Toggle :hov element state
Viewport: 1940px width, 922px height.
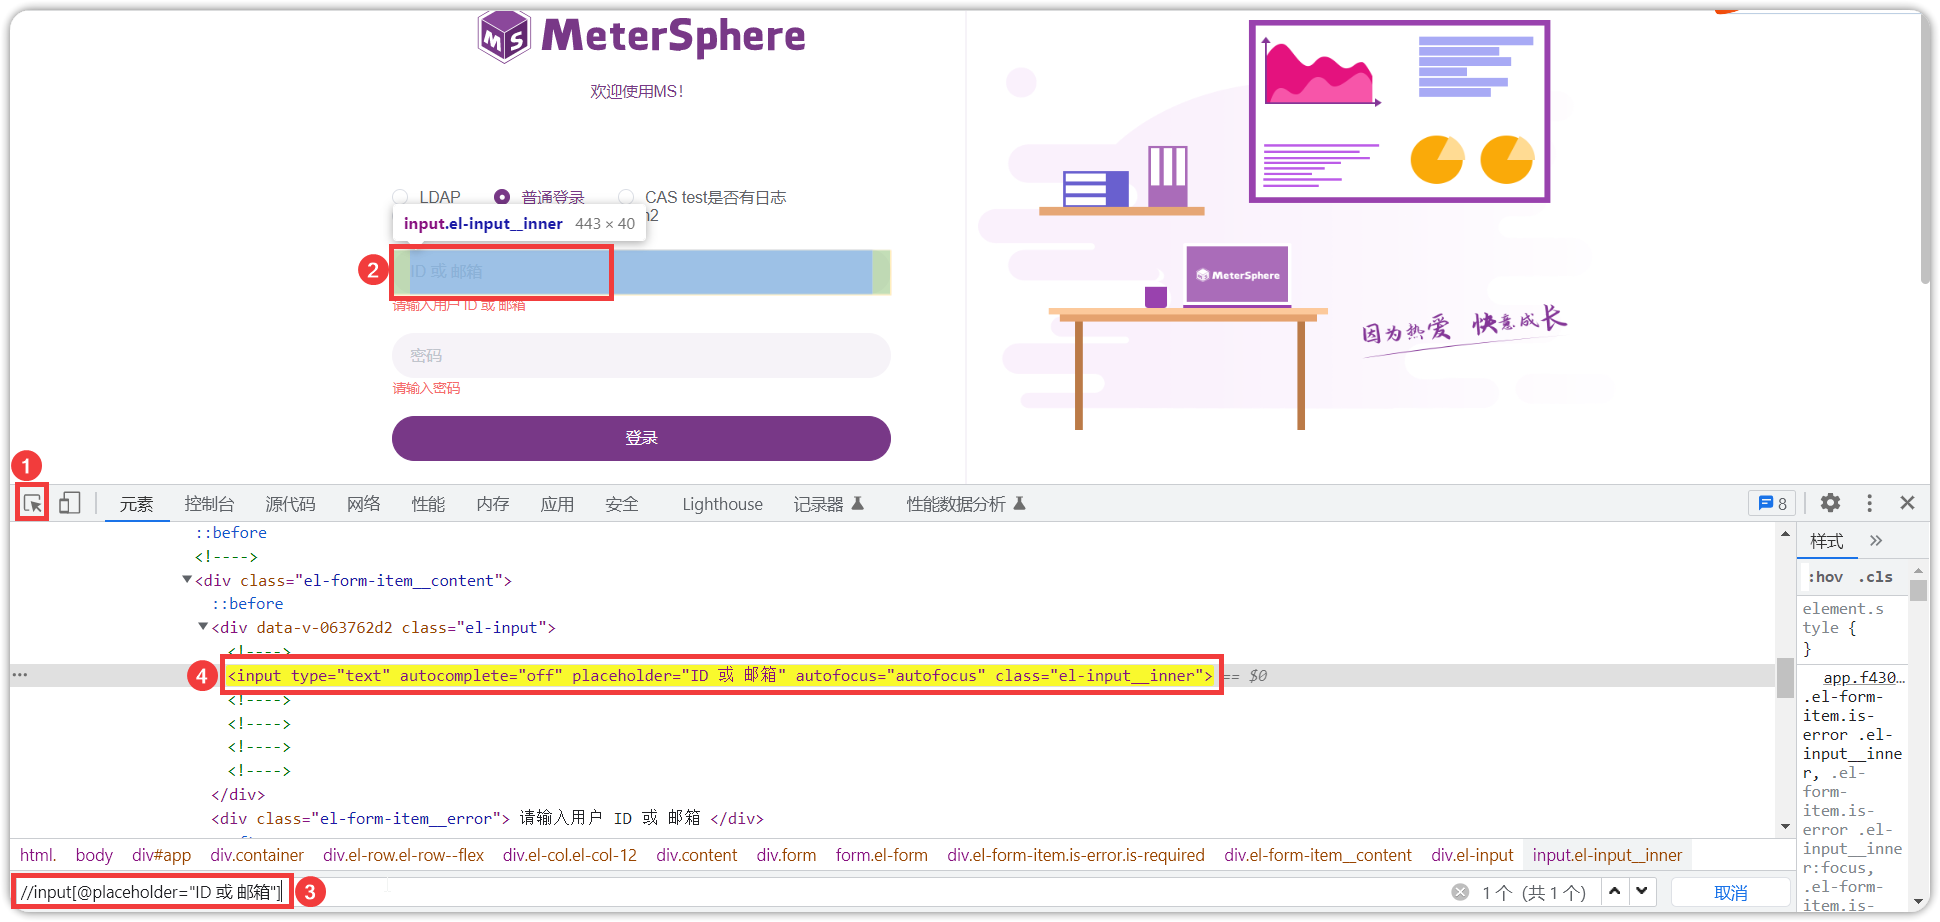click(1825, 577)
